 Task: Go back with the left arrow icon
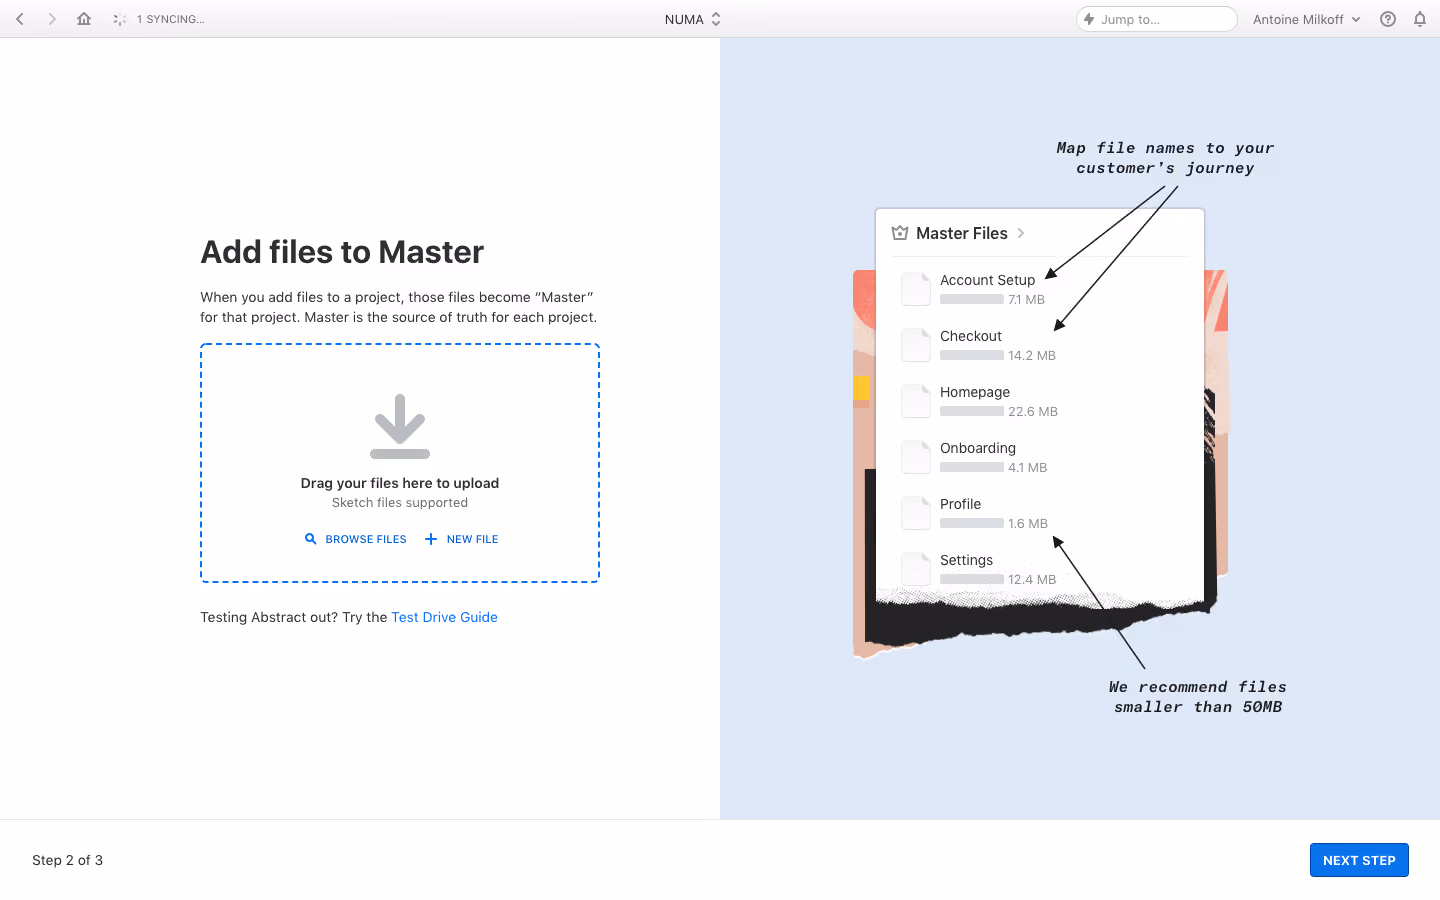click(20, 19)
